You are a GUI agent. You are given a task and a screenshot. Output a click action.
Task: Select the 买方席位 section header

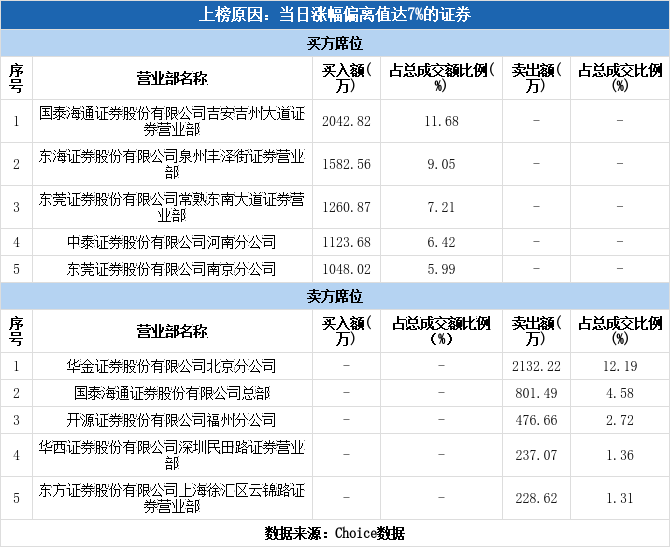pos(335,43)
